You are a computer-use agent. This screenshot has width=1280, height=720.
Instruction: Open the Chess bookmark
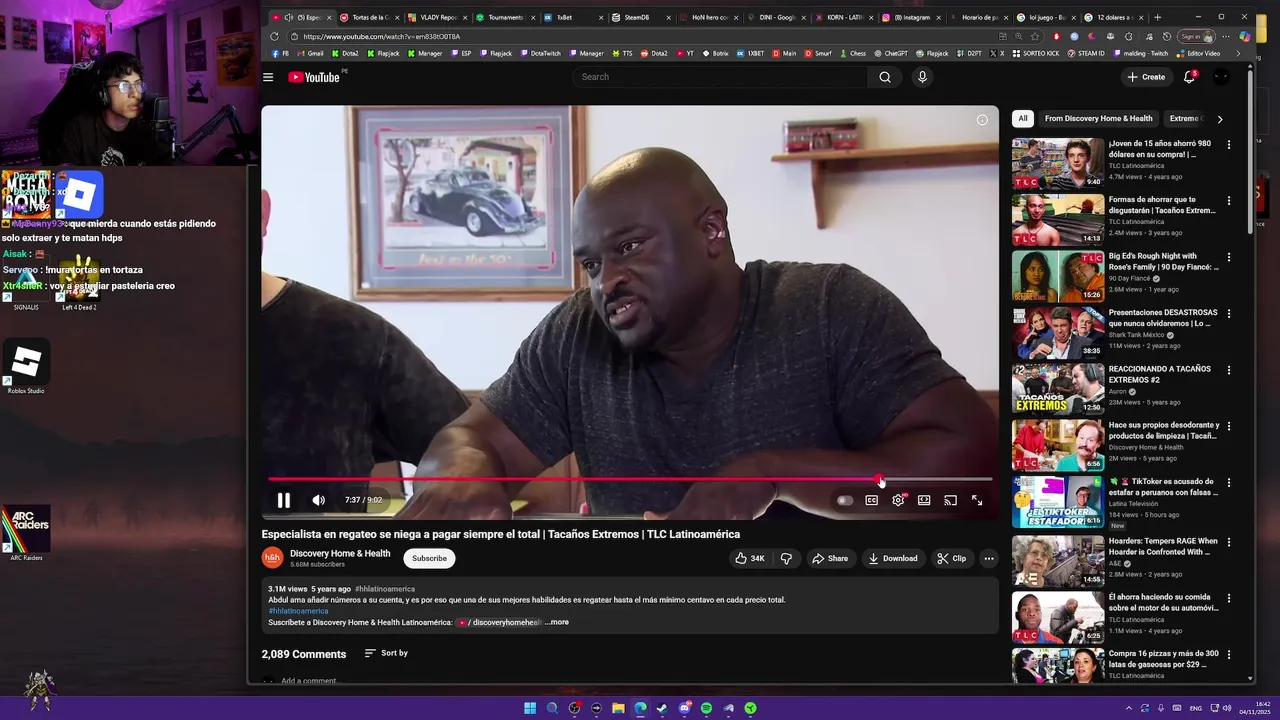[852, 53]
